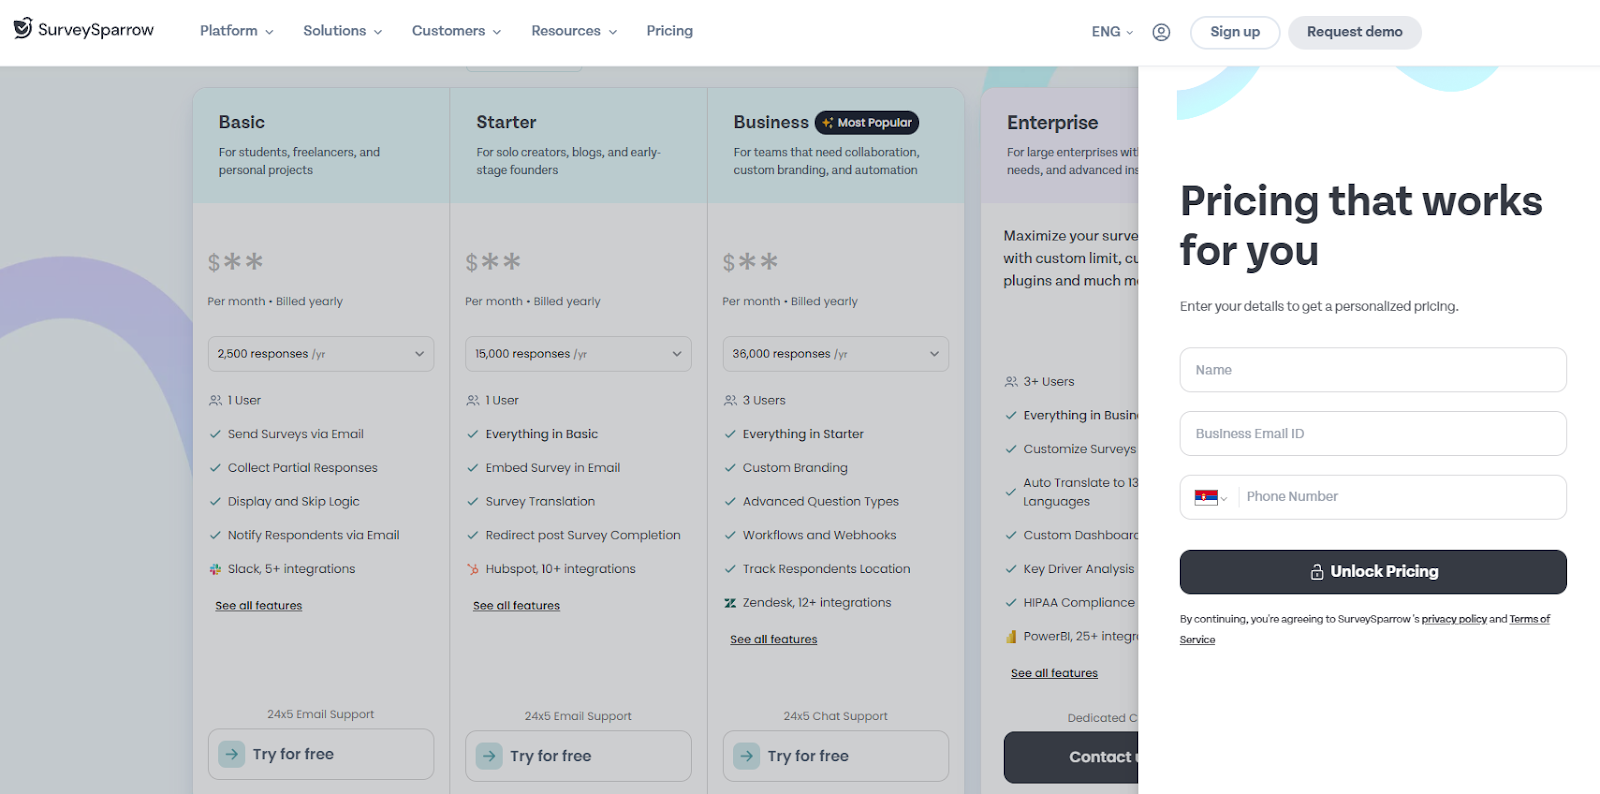Viewport: 1600px width, 794px height.
Task: Click the arrow icon in Starter Try for free
Action: (x=489, y=756)
